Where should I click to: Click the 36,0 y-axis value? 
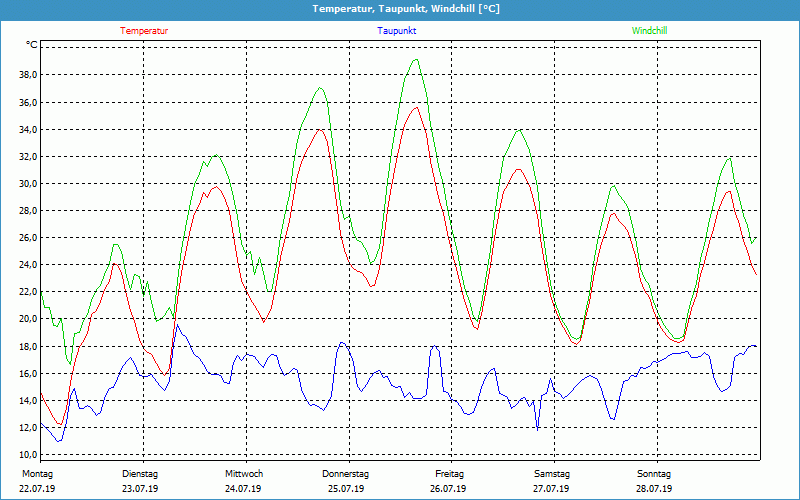coord(28,103)
